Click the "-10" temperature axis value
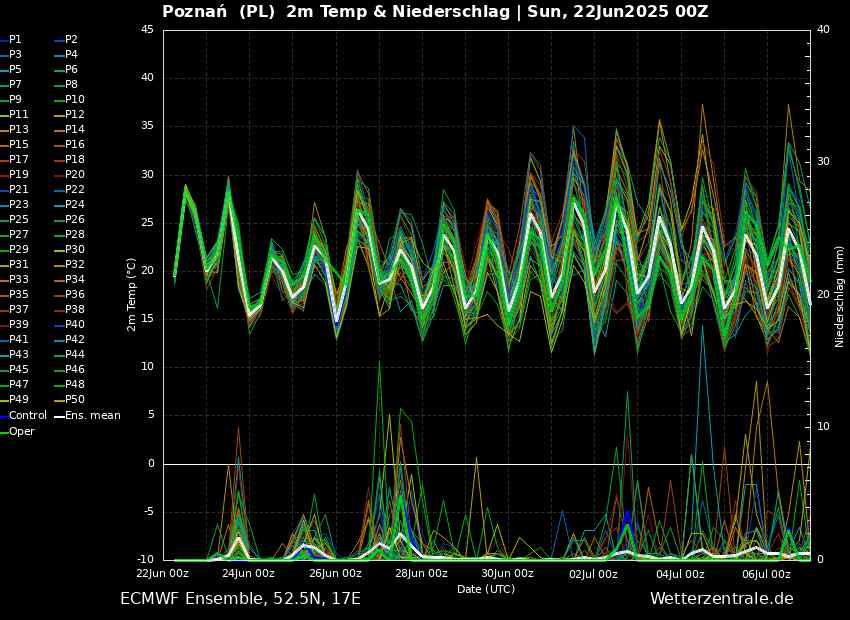Screen dimensions: 850x620 (x=145, y=559)
